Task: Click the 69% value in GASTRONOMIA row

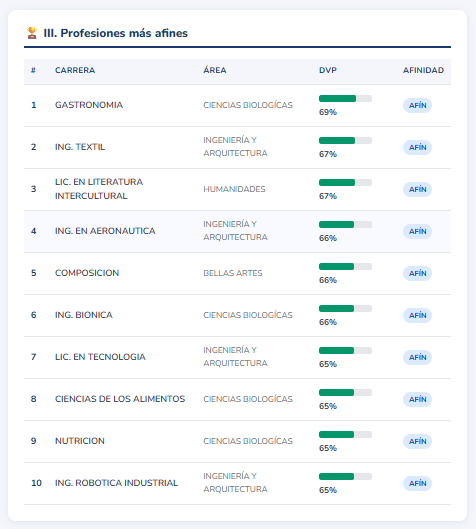Action: pyautogui.click(x=328, y=112)
